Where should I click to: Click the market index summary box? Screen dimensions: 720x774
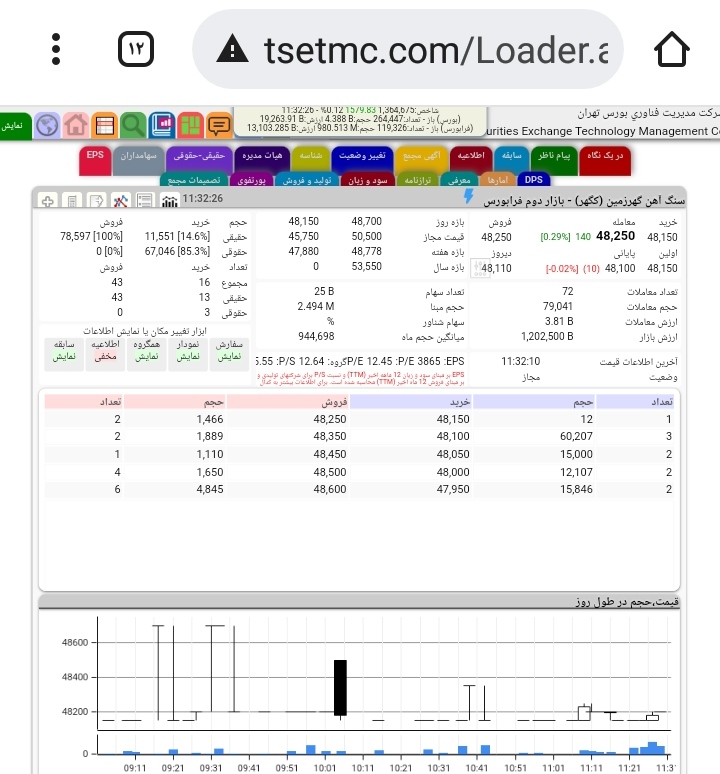(360, 121)
